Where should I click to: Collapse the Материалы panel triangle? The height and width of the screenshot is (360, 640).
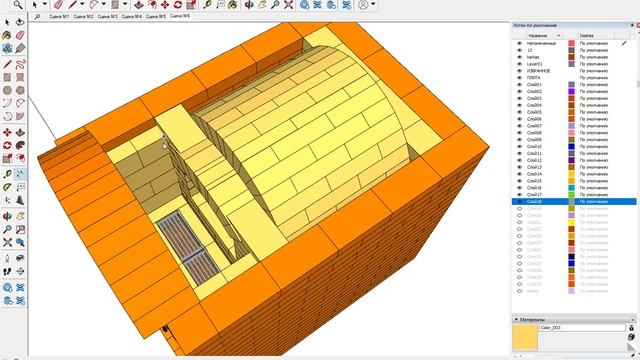pyautogui.click(x=516, y=319)
